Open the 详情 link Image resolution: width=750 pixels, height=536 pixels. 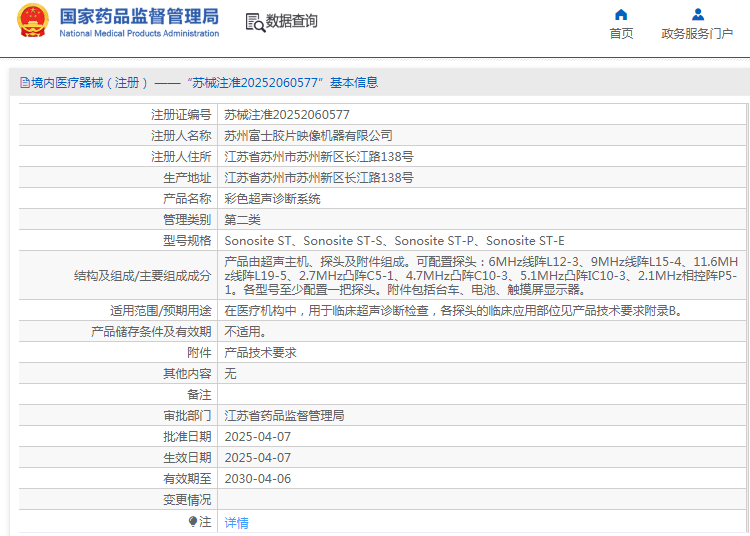pos(236,523)
